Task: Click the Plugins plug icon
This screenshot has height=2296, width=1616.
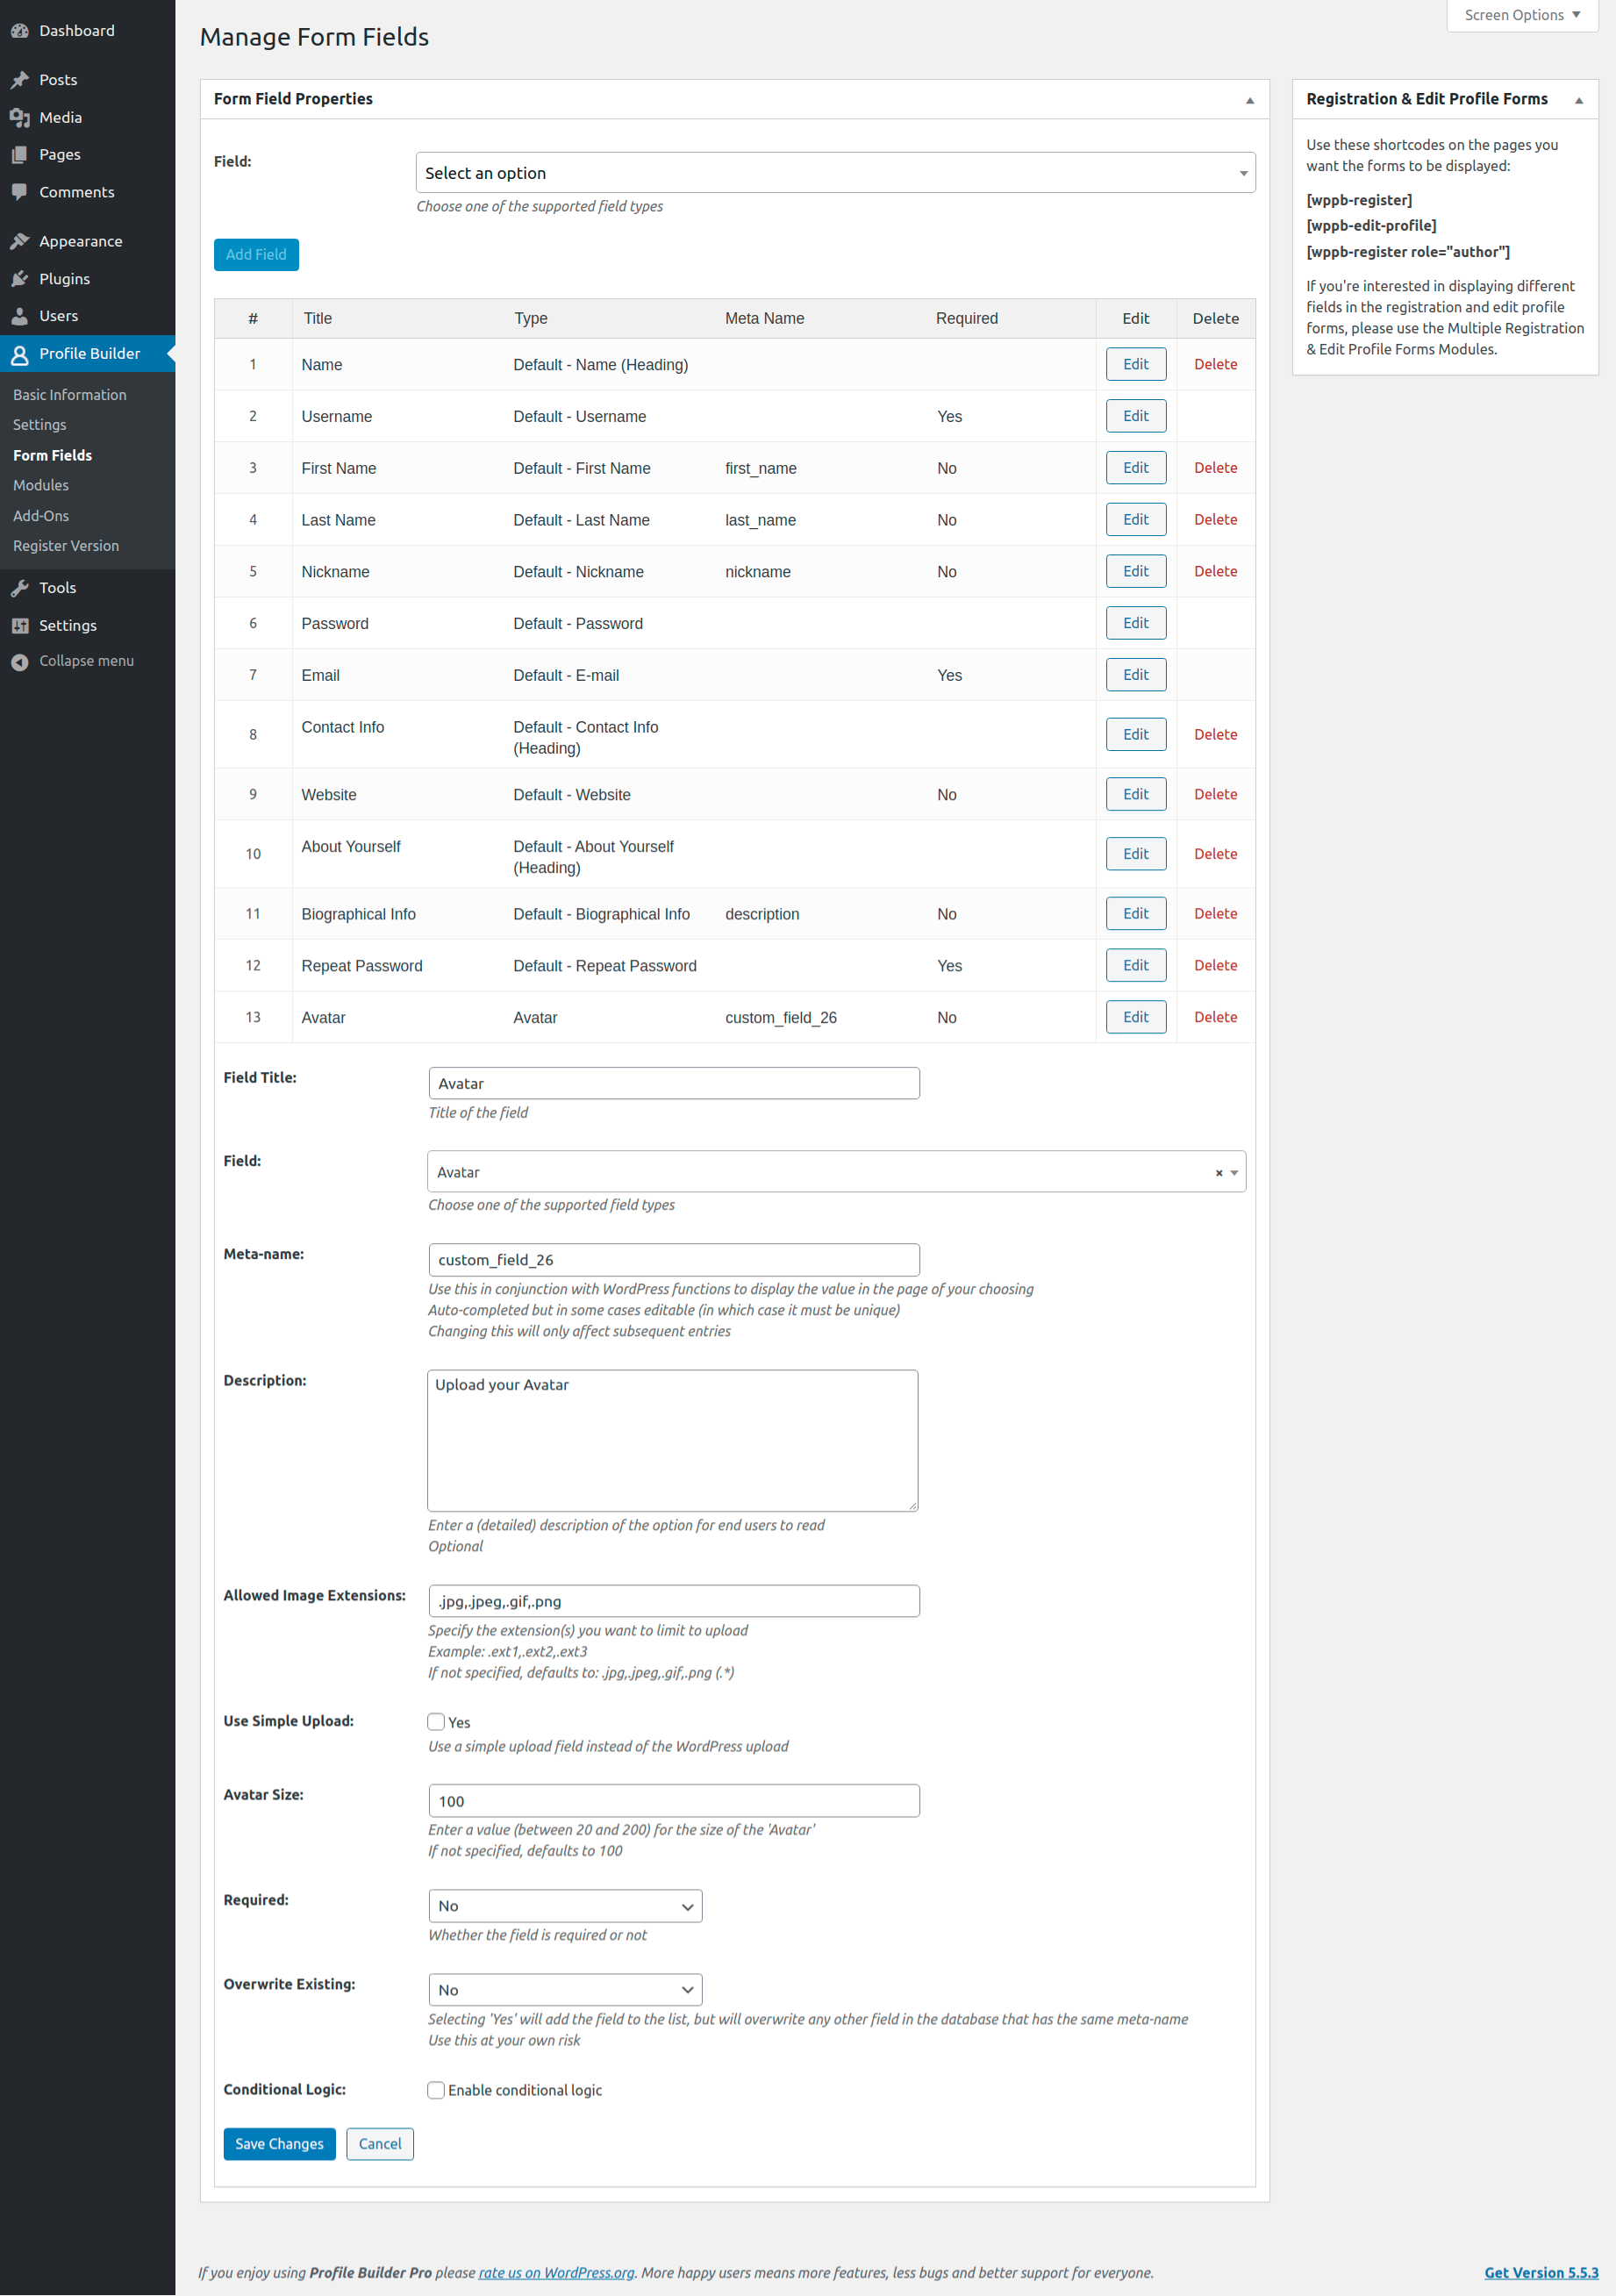Action: click(x=20, y=279)
